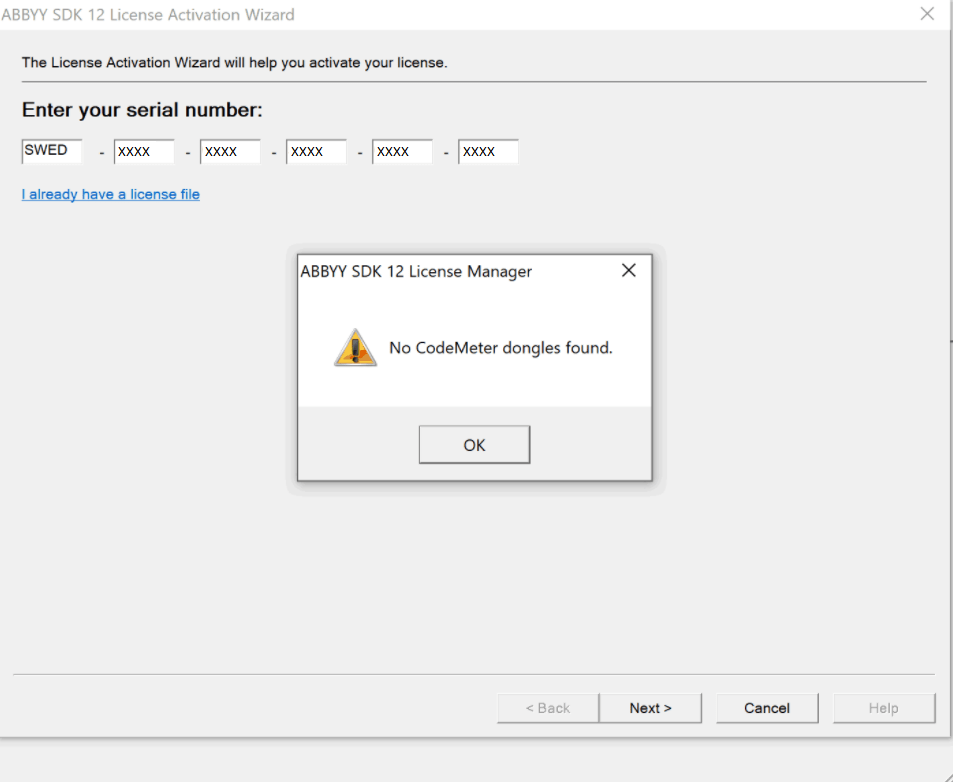Click the second XXXX serial segment
Viewport: 953px width, 782px height.
point(229,151)
